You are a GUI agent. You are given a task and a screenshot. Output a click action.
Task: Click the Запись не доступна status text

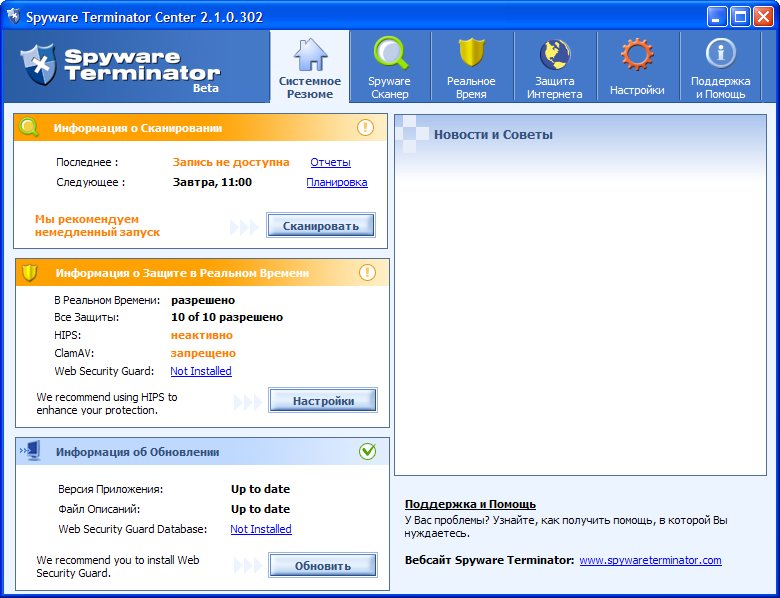tap(231, 162)
